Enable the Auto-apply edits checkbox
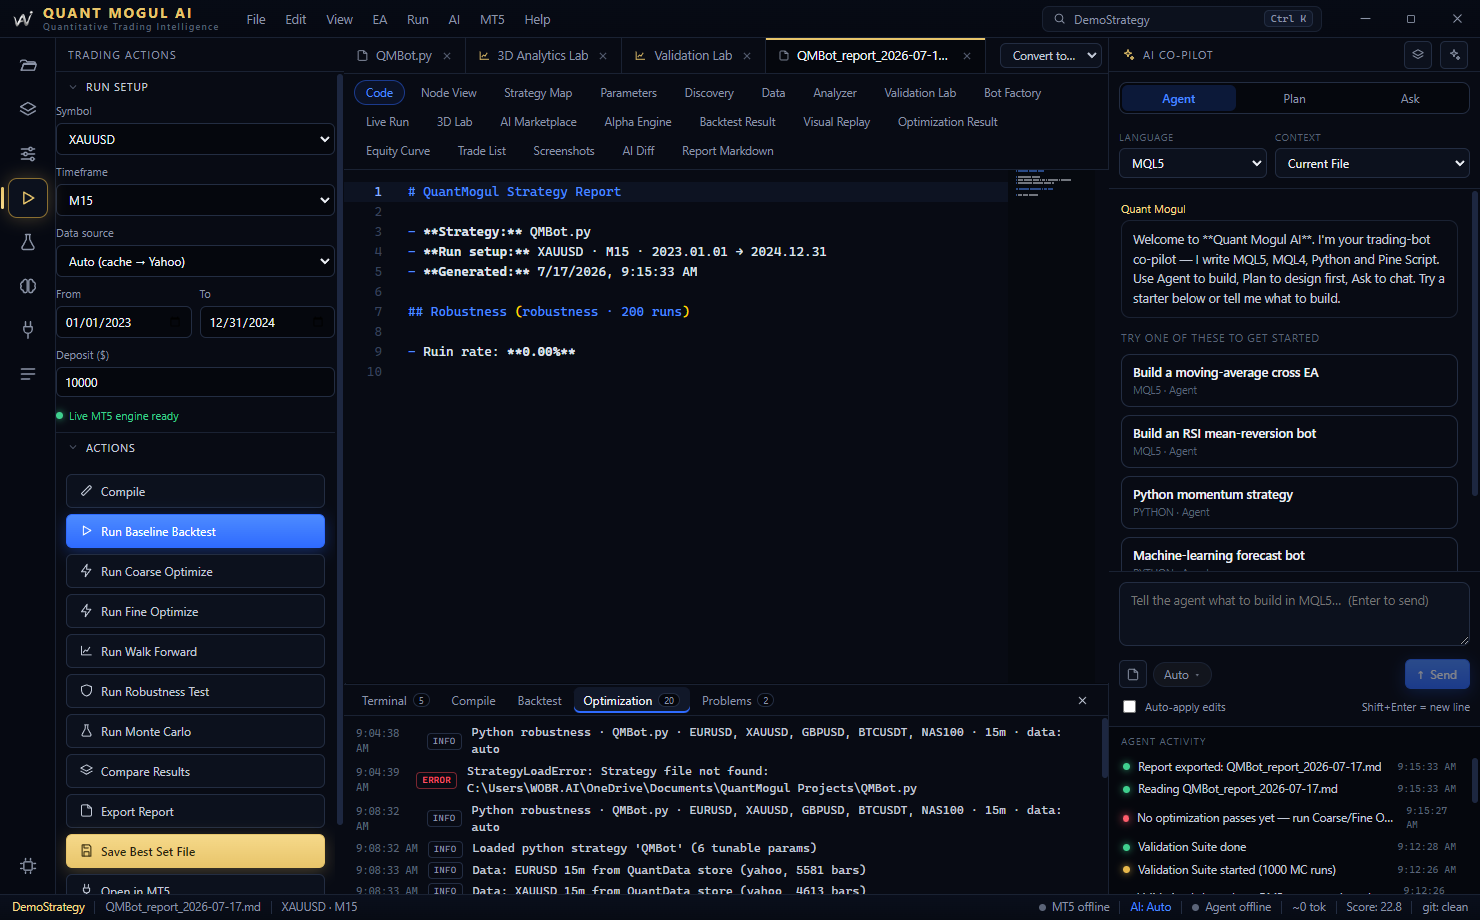This screenshot has width=1480, height=920. [1130, 707]
